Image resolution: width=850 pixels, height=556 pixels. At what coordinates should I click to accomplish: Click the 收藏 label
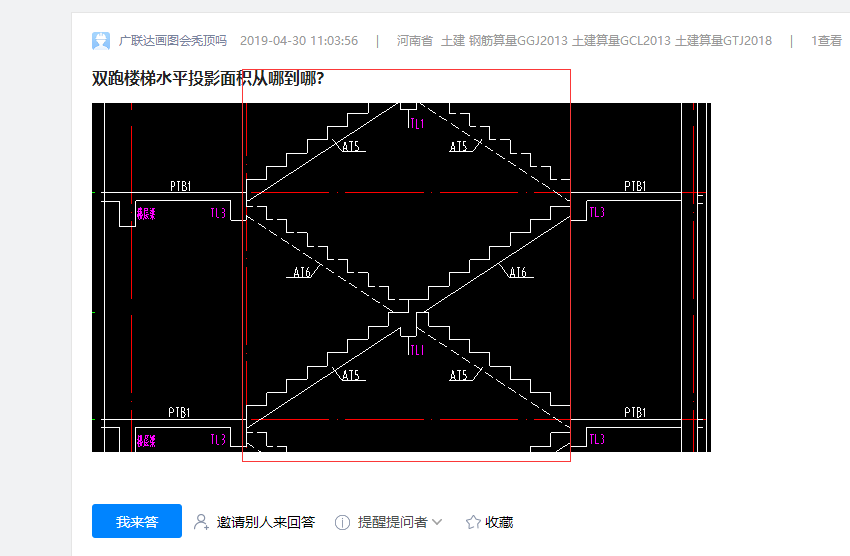(x=499, y=522)
